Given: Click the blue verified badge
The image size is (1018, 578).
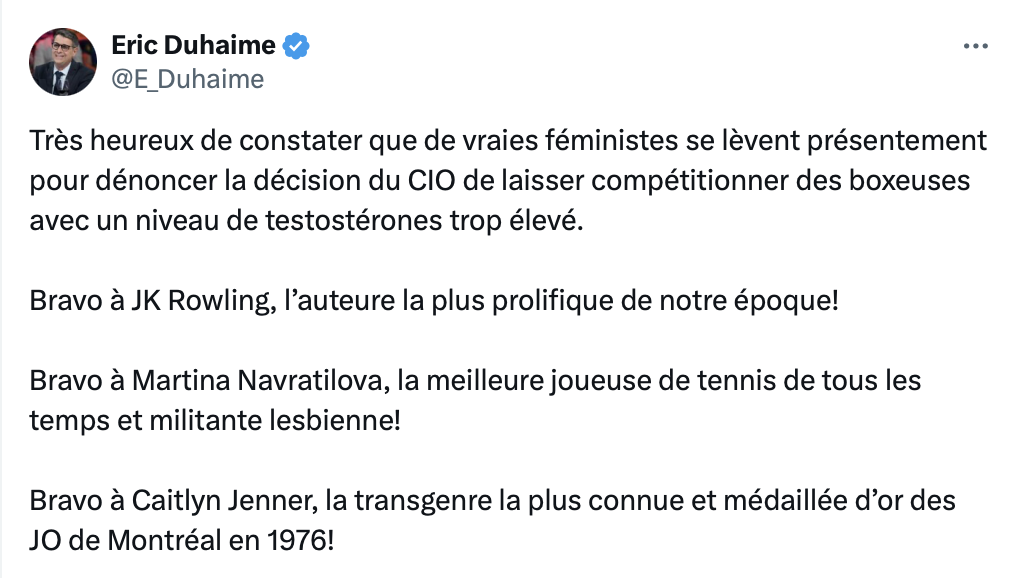Looking at the screenshot, I should click(x=296, y=45).
